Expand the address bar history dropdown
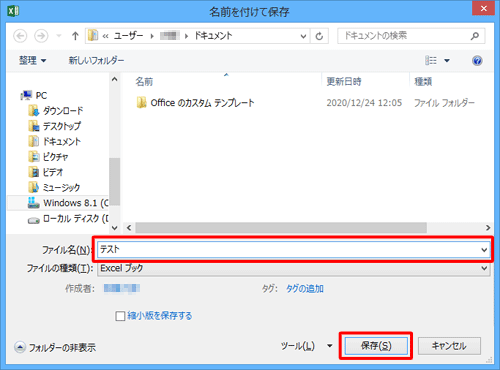This screenshot has width=500, height=370. click(x=303, y=36)
